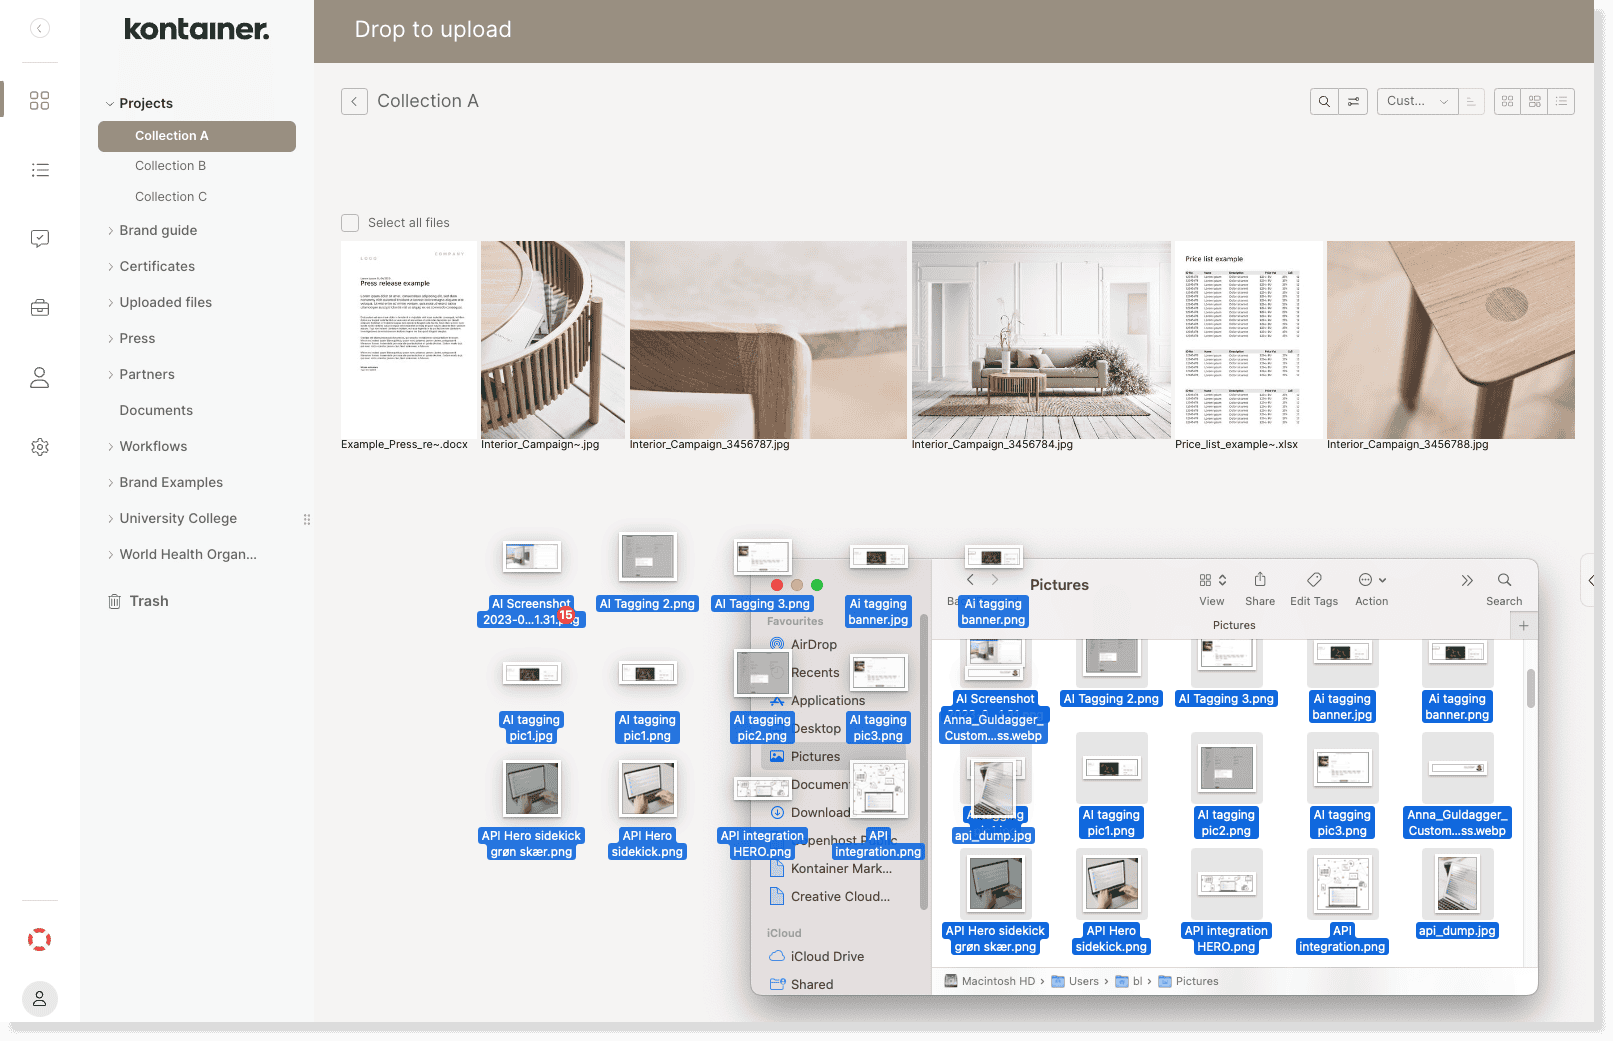Select iCloud Drive in Finder sidebar
Screen dimensions: 1613x1041
click(827, 957)
